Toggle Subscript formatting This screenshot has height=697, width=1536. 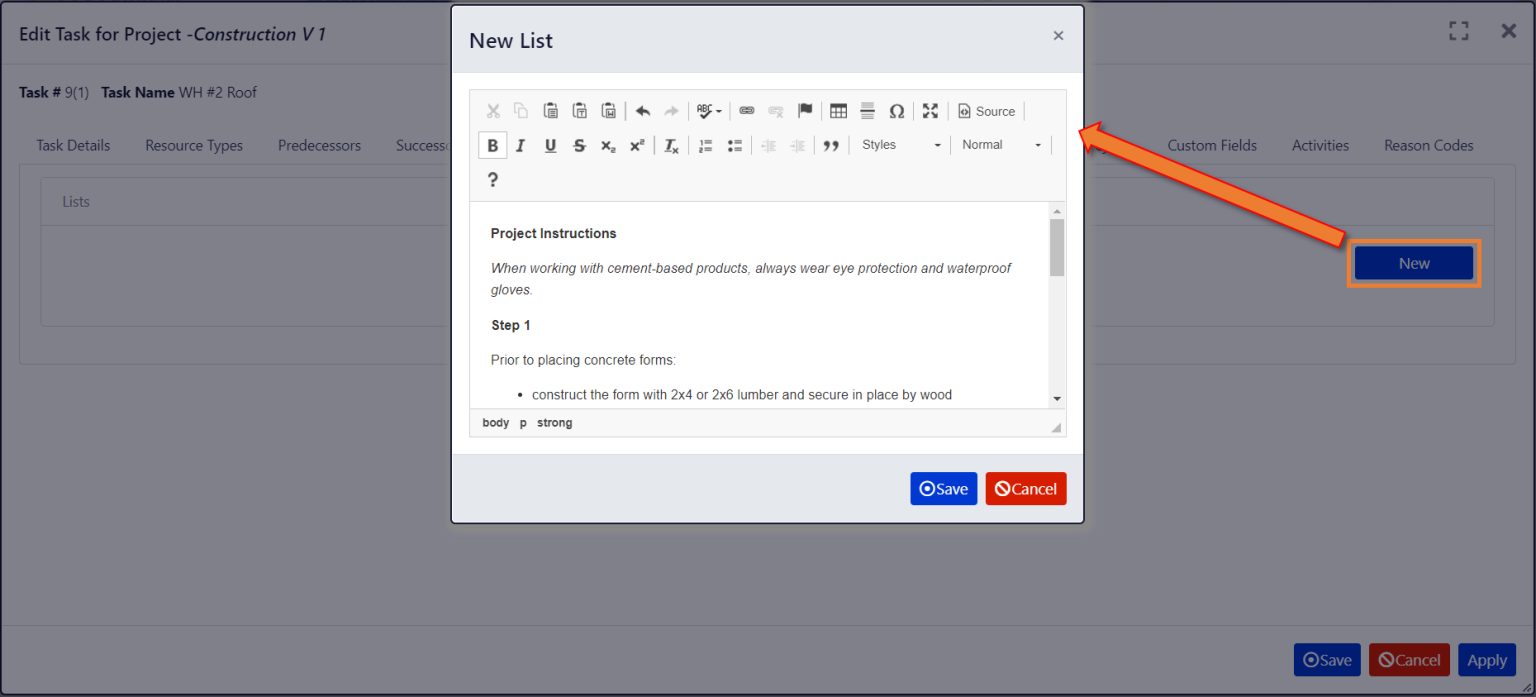pos(608,145)
